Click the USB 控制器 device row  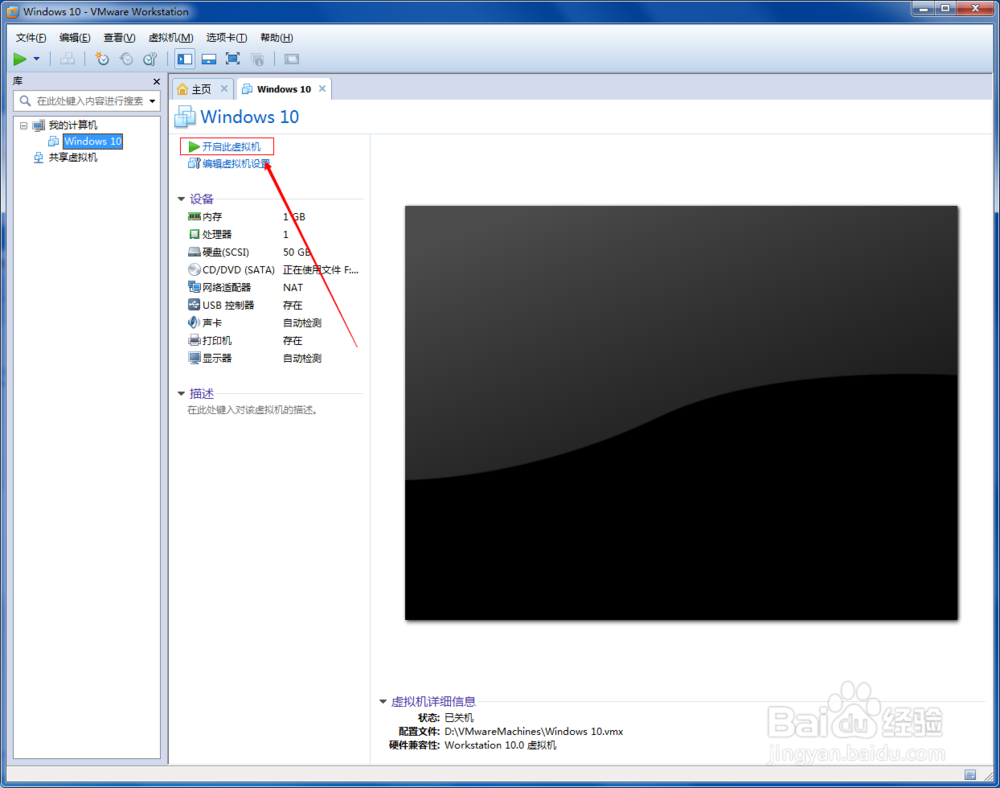[x=273, y=305]
